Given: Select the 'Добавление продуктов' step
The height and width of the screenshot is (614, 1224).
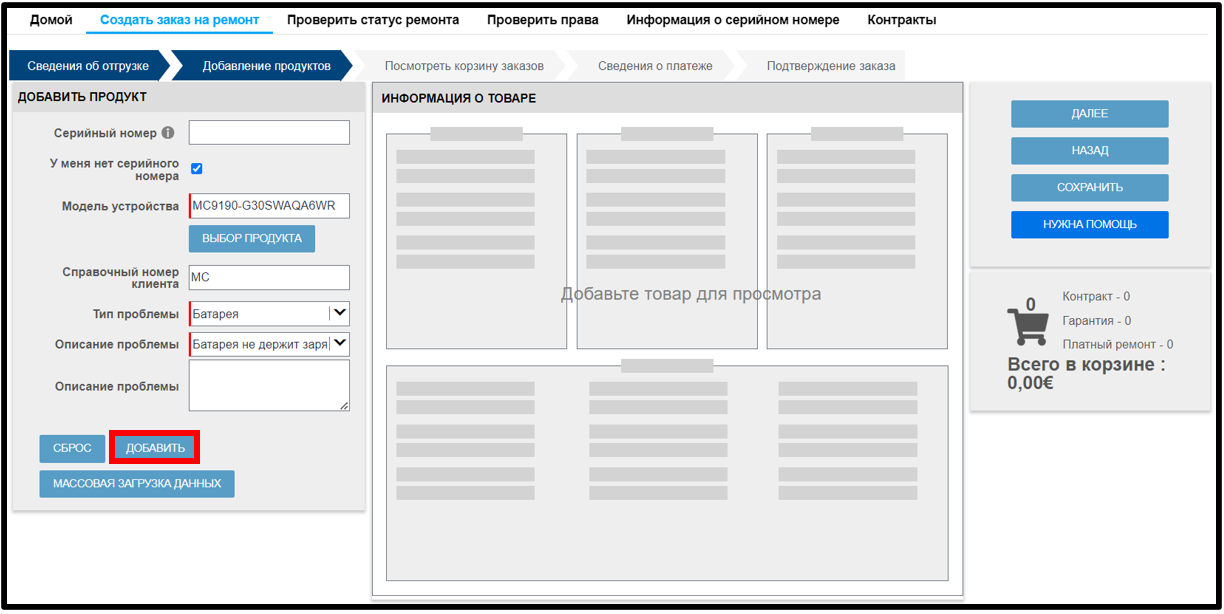Looking at the screenshot, I should coord(266,66).
